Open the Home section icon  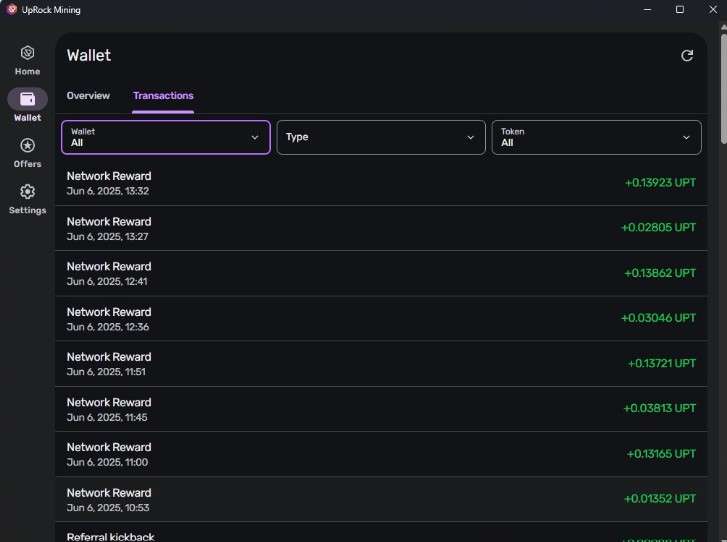27,53
